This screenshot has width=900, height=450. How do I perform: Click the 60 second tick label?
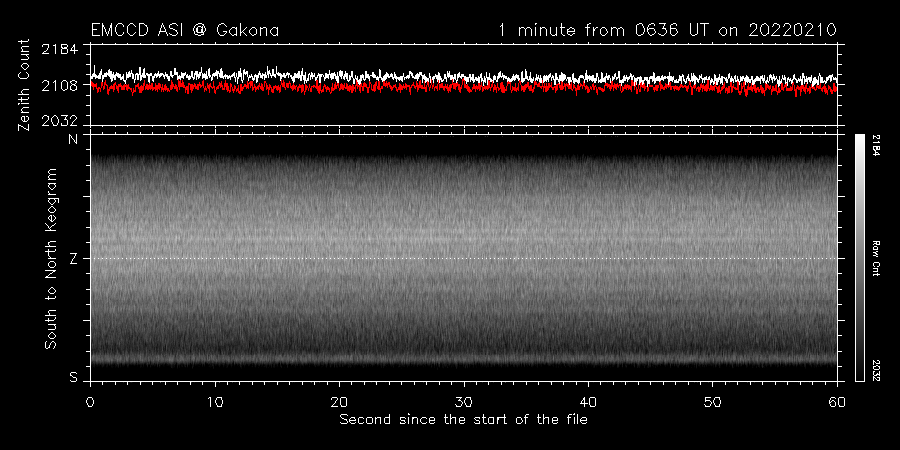click(837, 401)
